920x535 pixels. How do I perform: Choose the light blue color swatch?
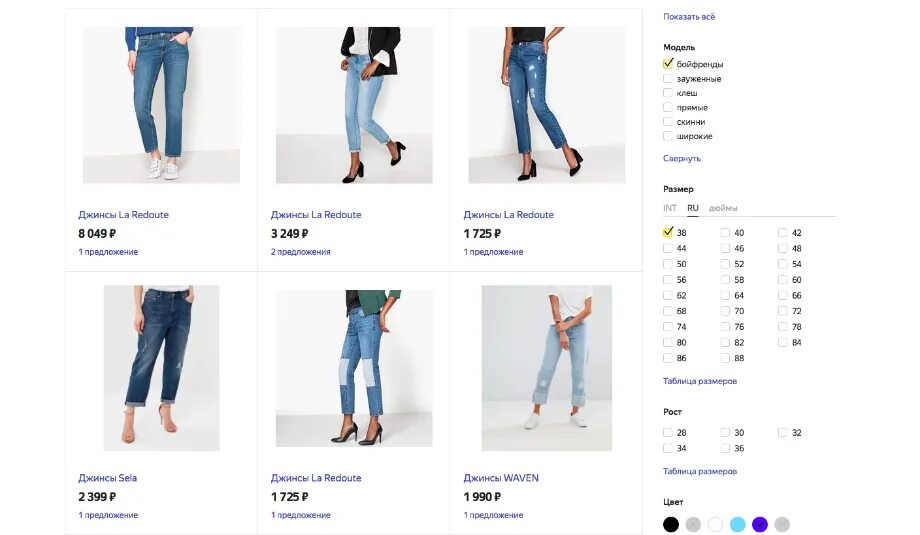tap(738, 524)
